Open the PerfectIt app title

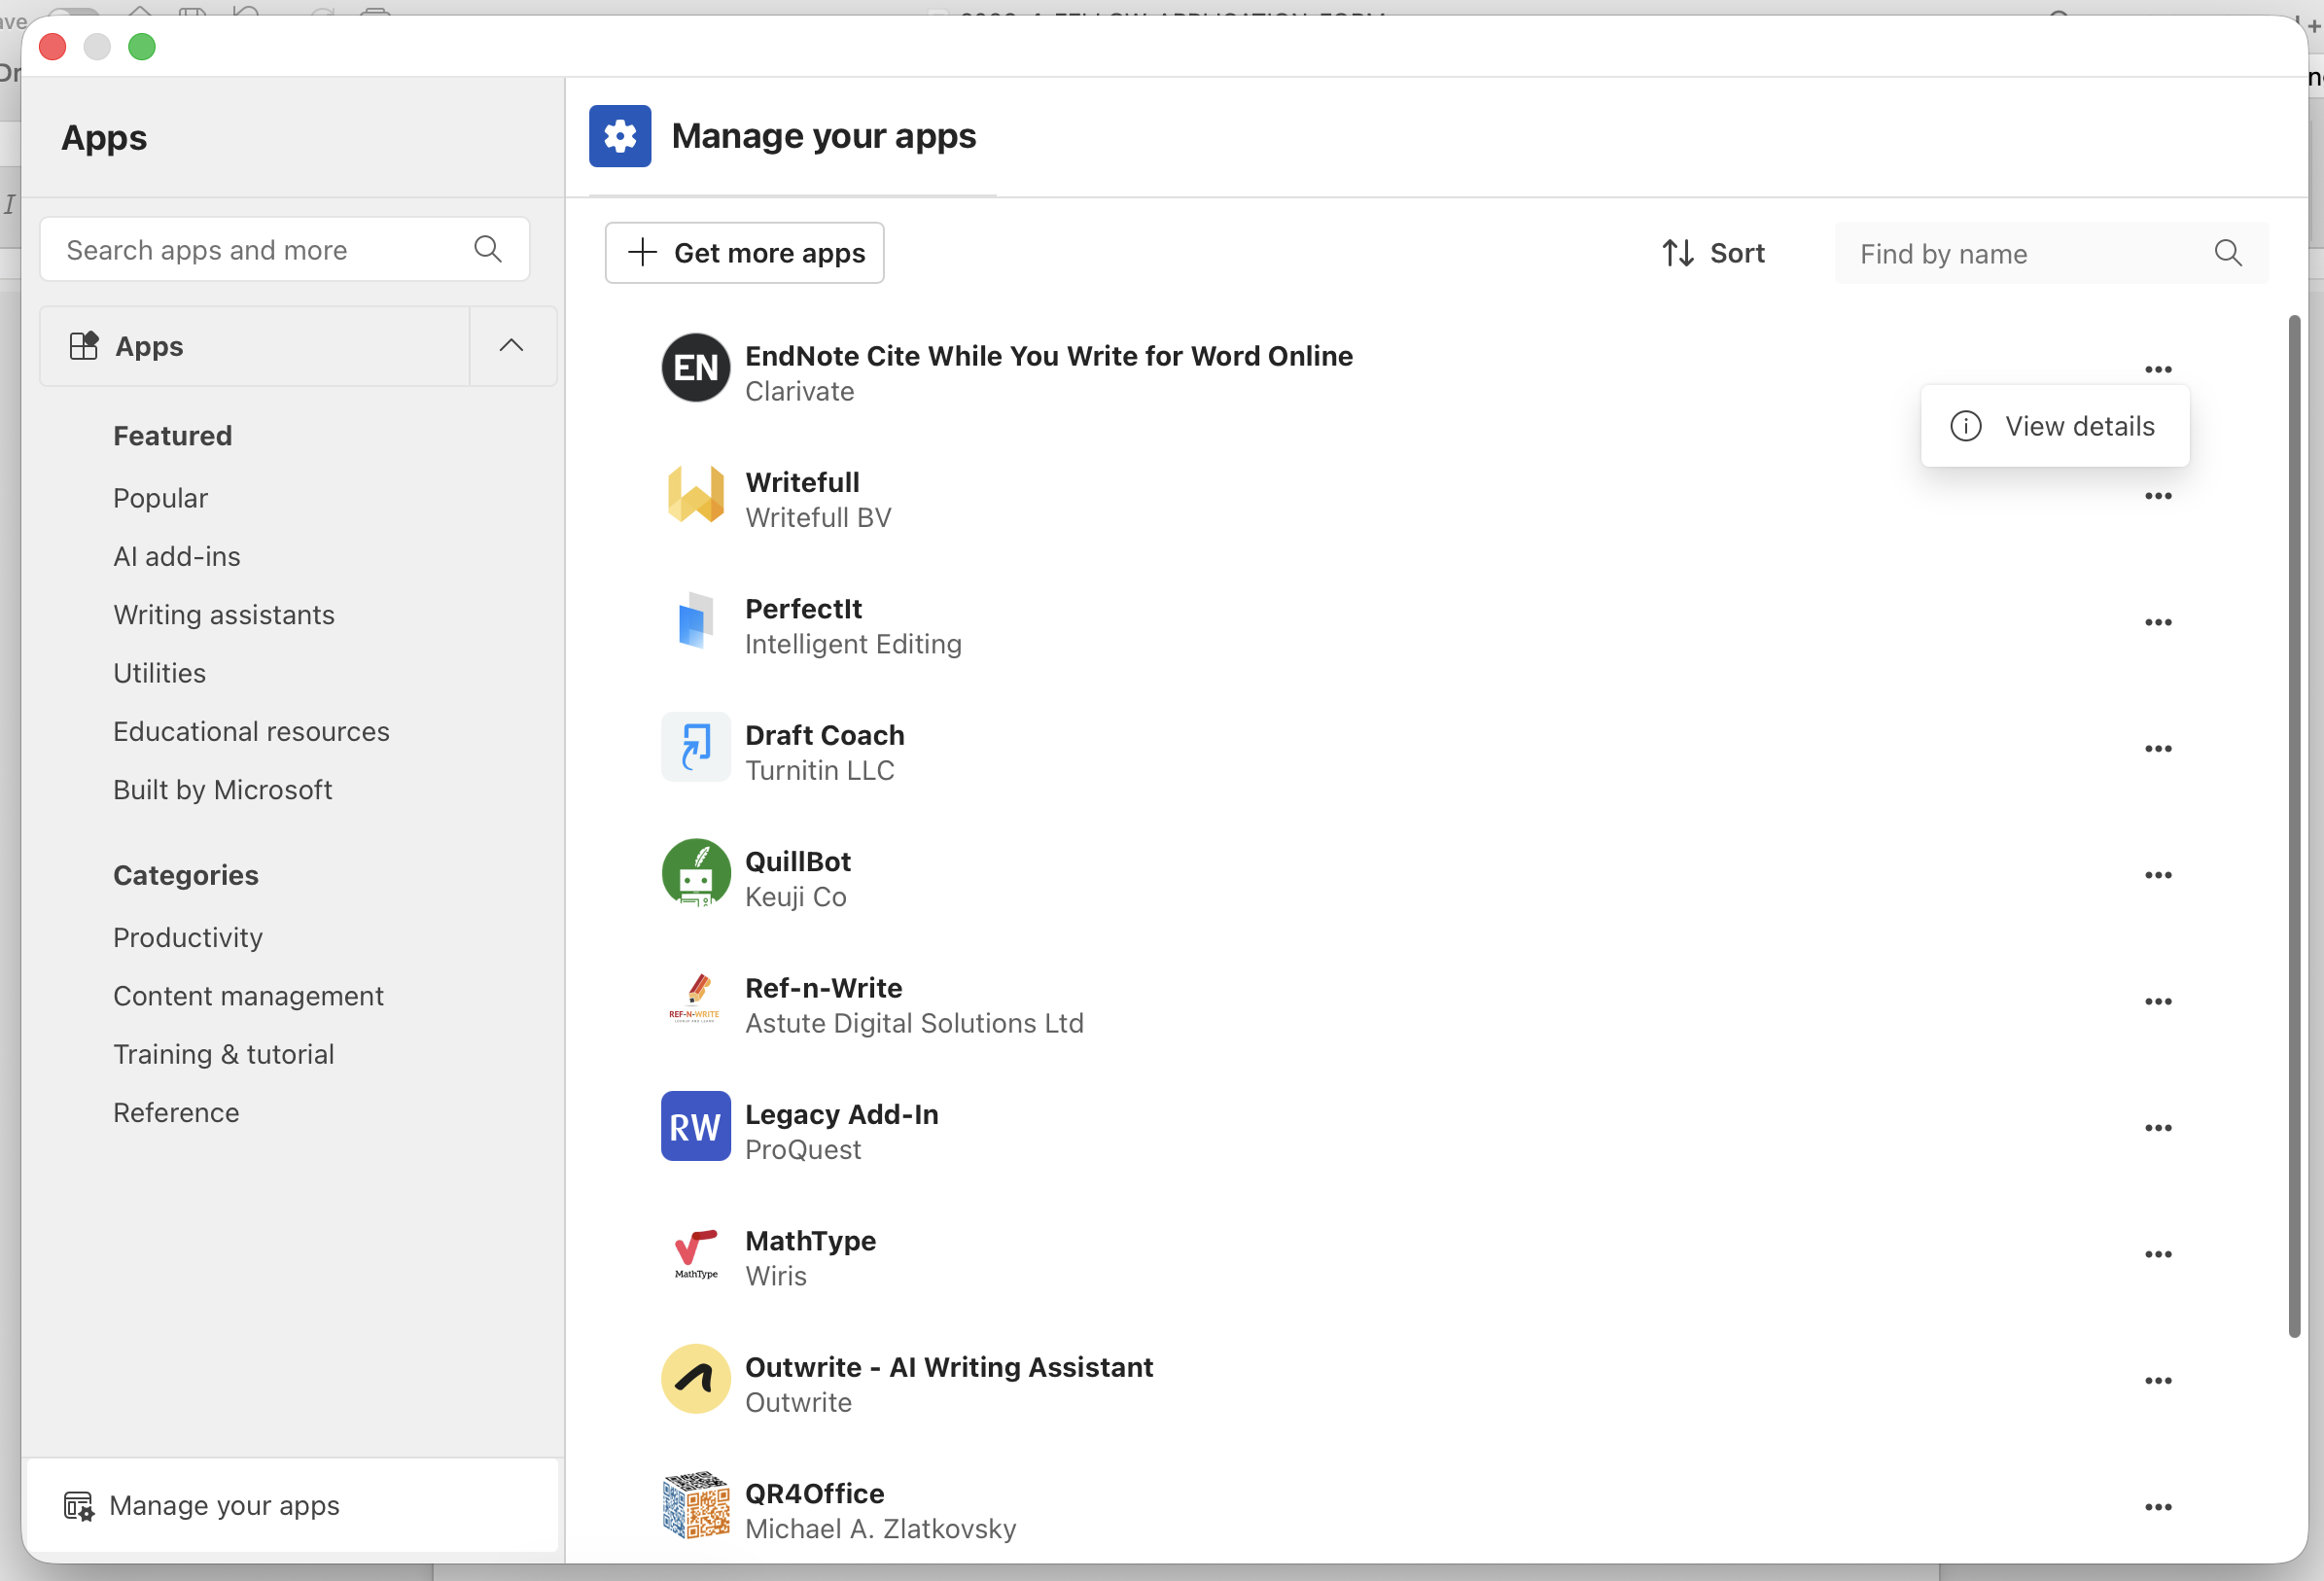(x=804, y=609)
